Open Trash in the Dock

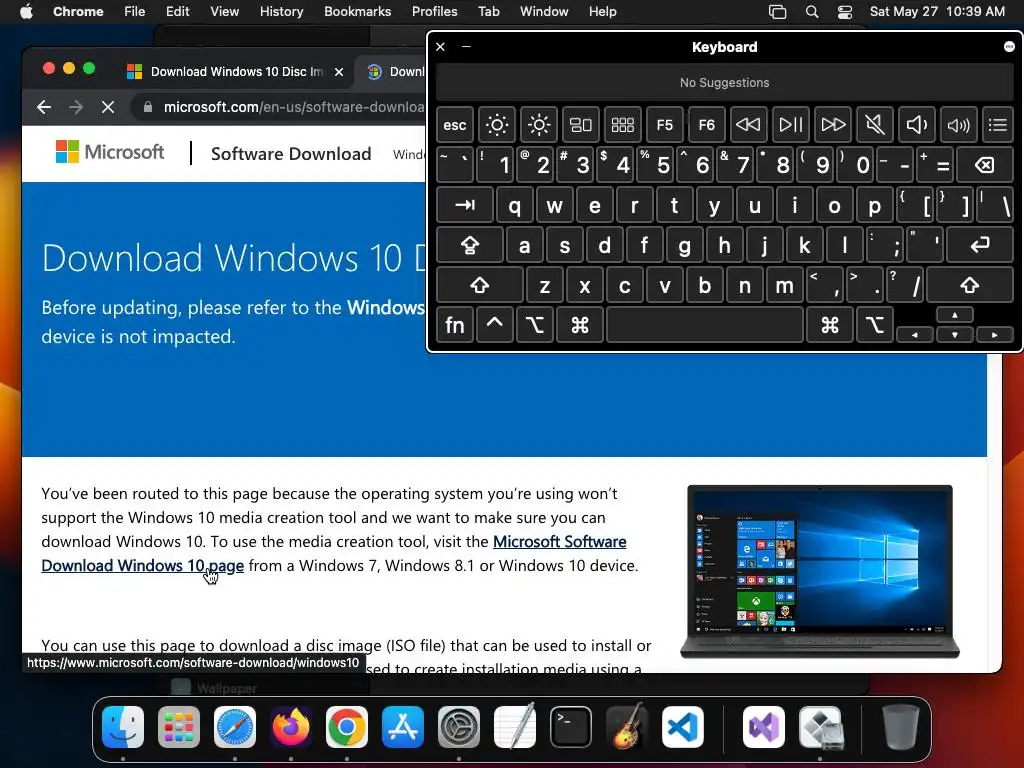pyautogui.click(x=901, y=727)
